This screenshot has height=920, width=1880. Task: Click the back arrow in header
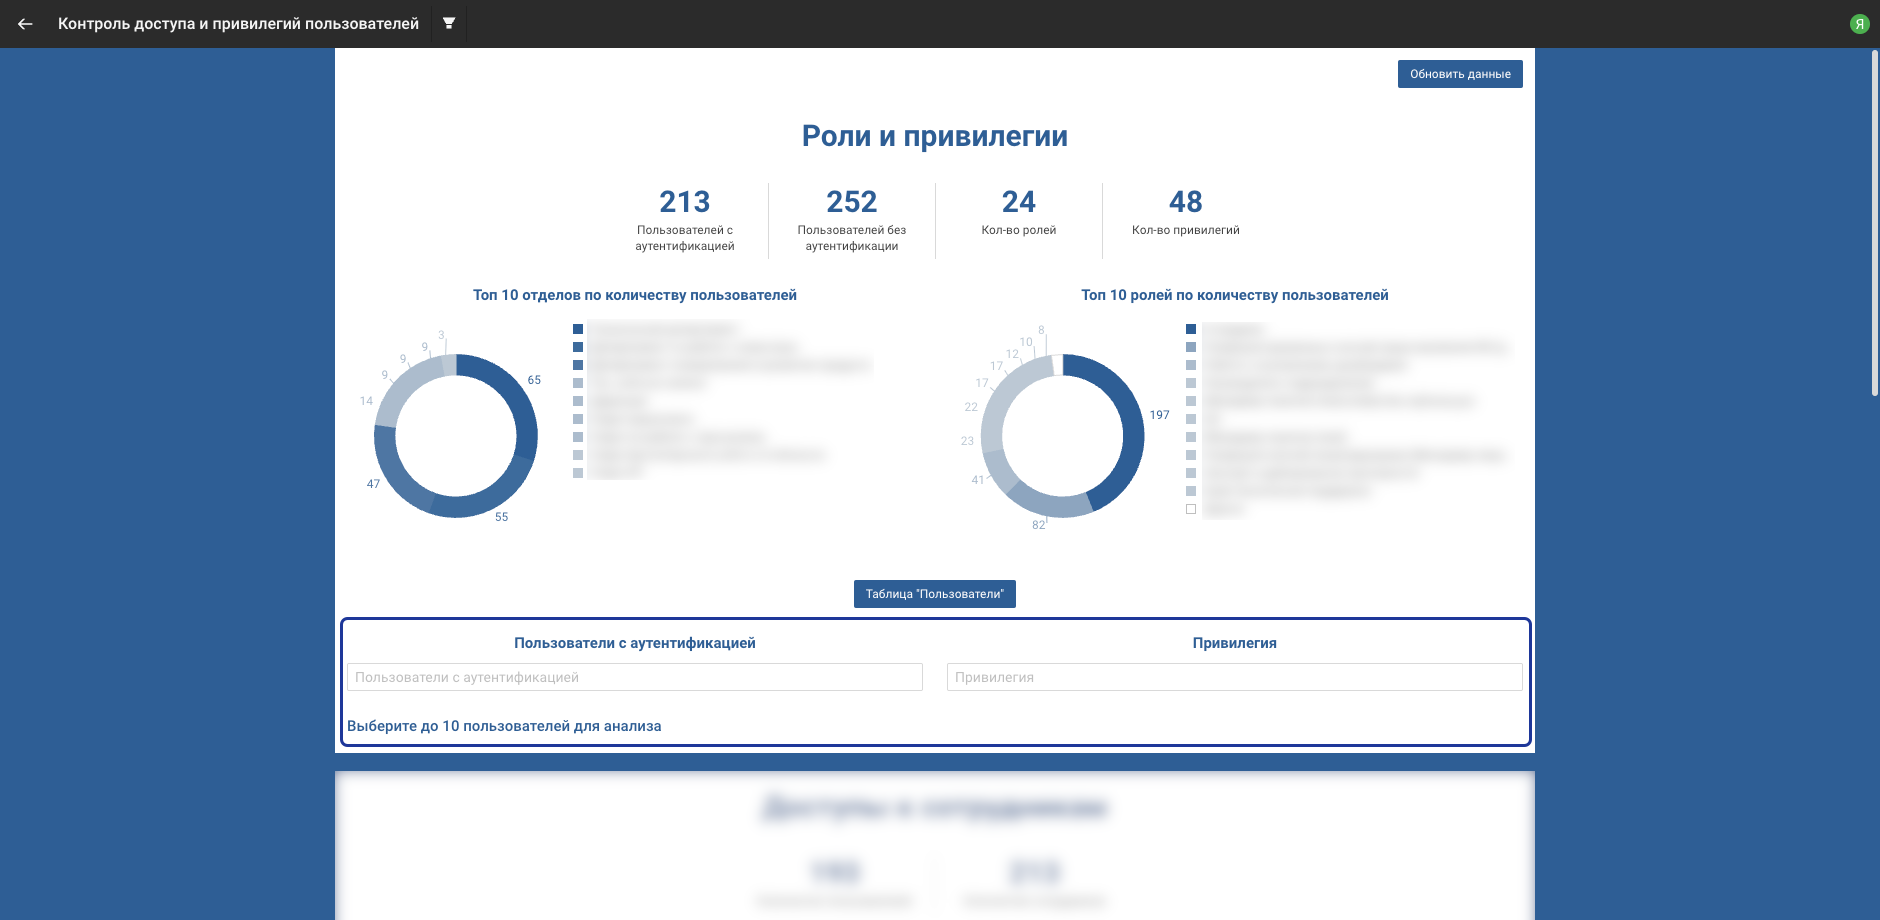25,24
